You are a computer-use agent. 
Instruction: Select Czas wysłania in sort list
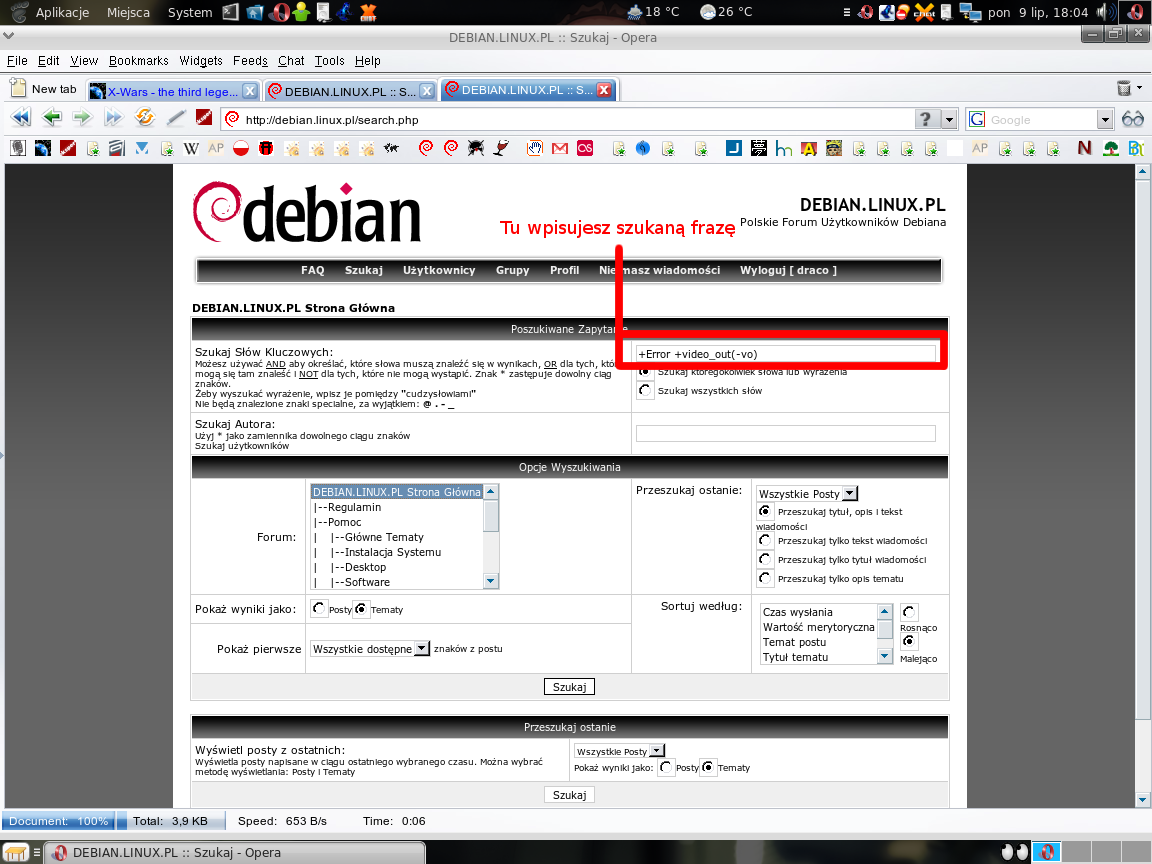pyautogui.click(x=818, y=612)
